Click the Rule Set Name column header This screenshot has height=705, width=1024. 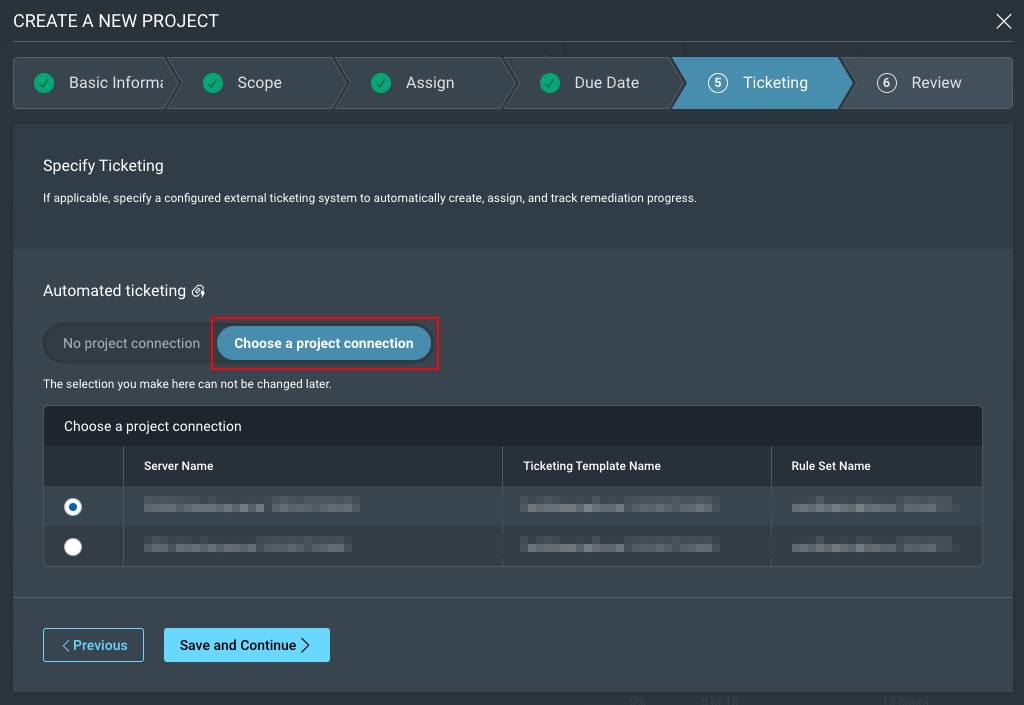(x=830, y=466)
